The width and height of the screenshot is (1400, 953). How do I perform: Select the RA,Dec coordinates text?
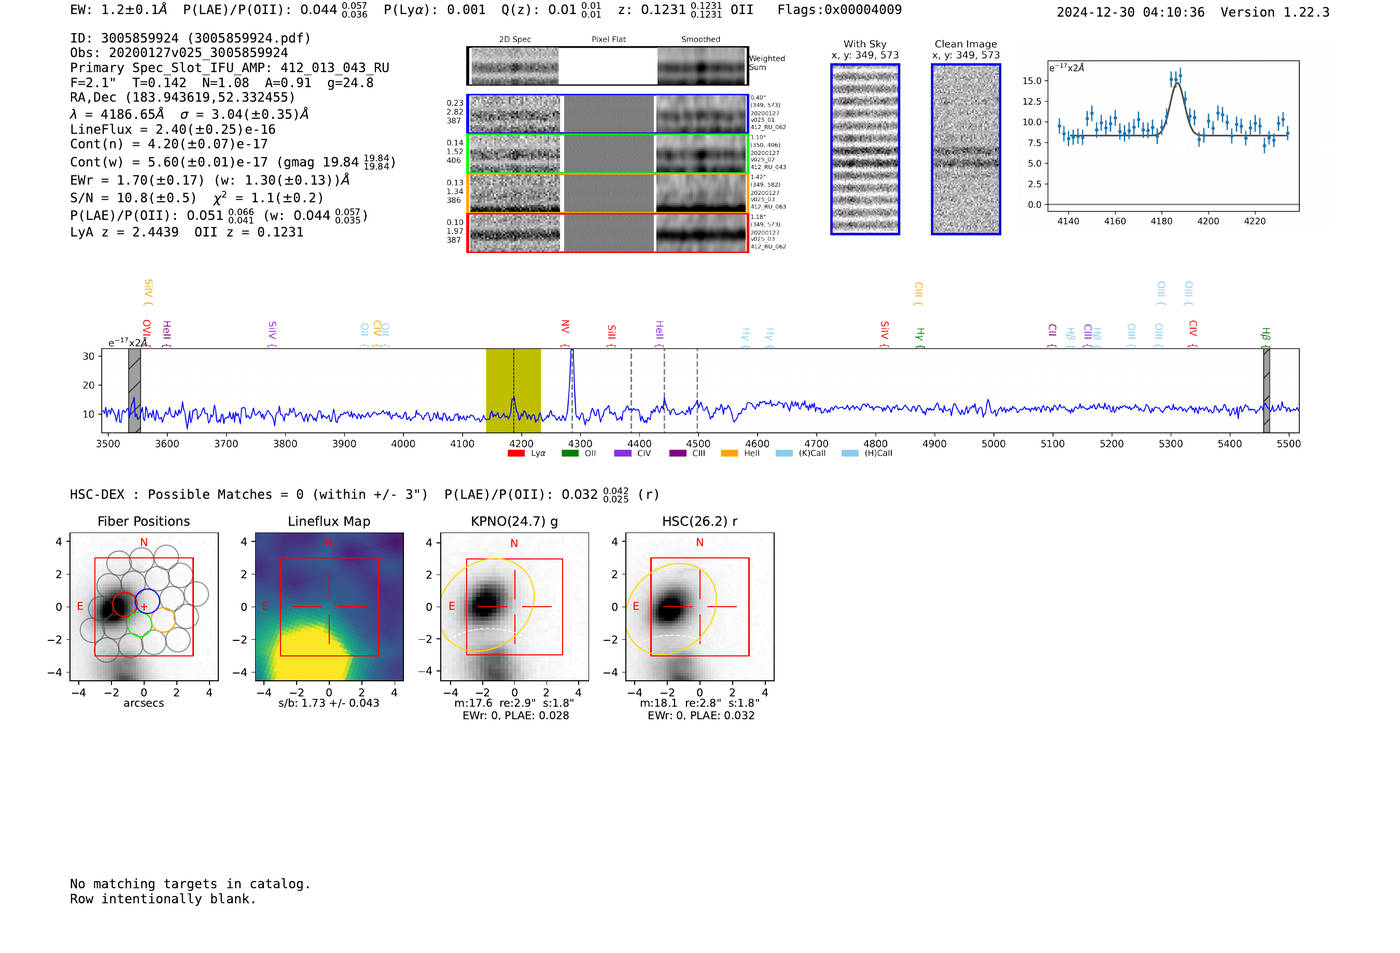pos(183,98)
